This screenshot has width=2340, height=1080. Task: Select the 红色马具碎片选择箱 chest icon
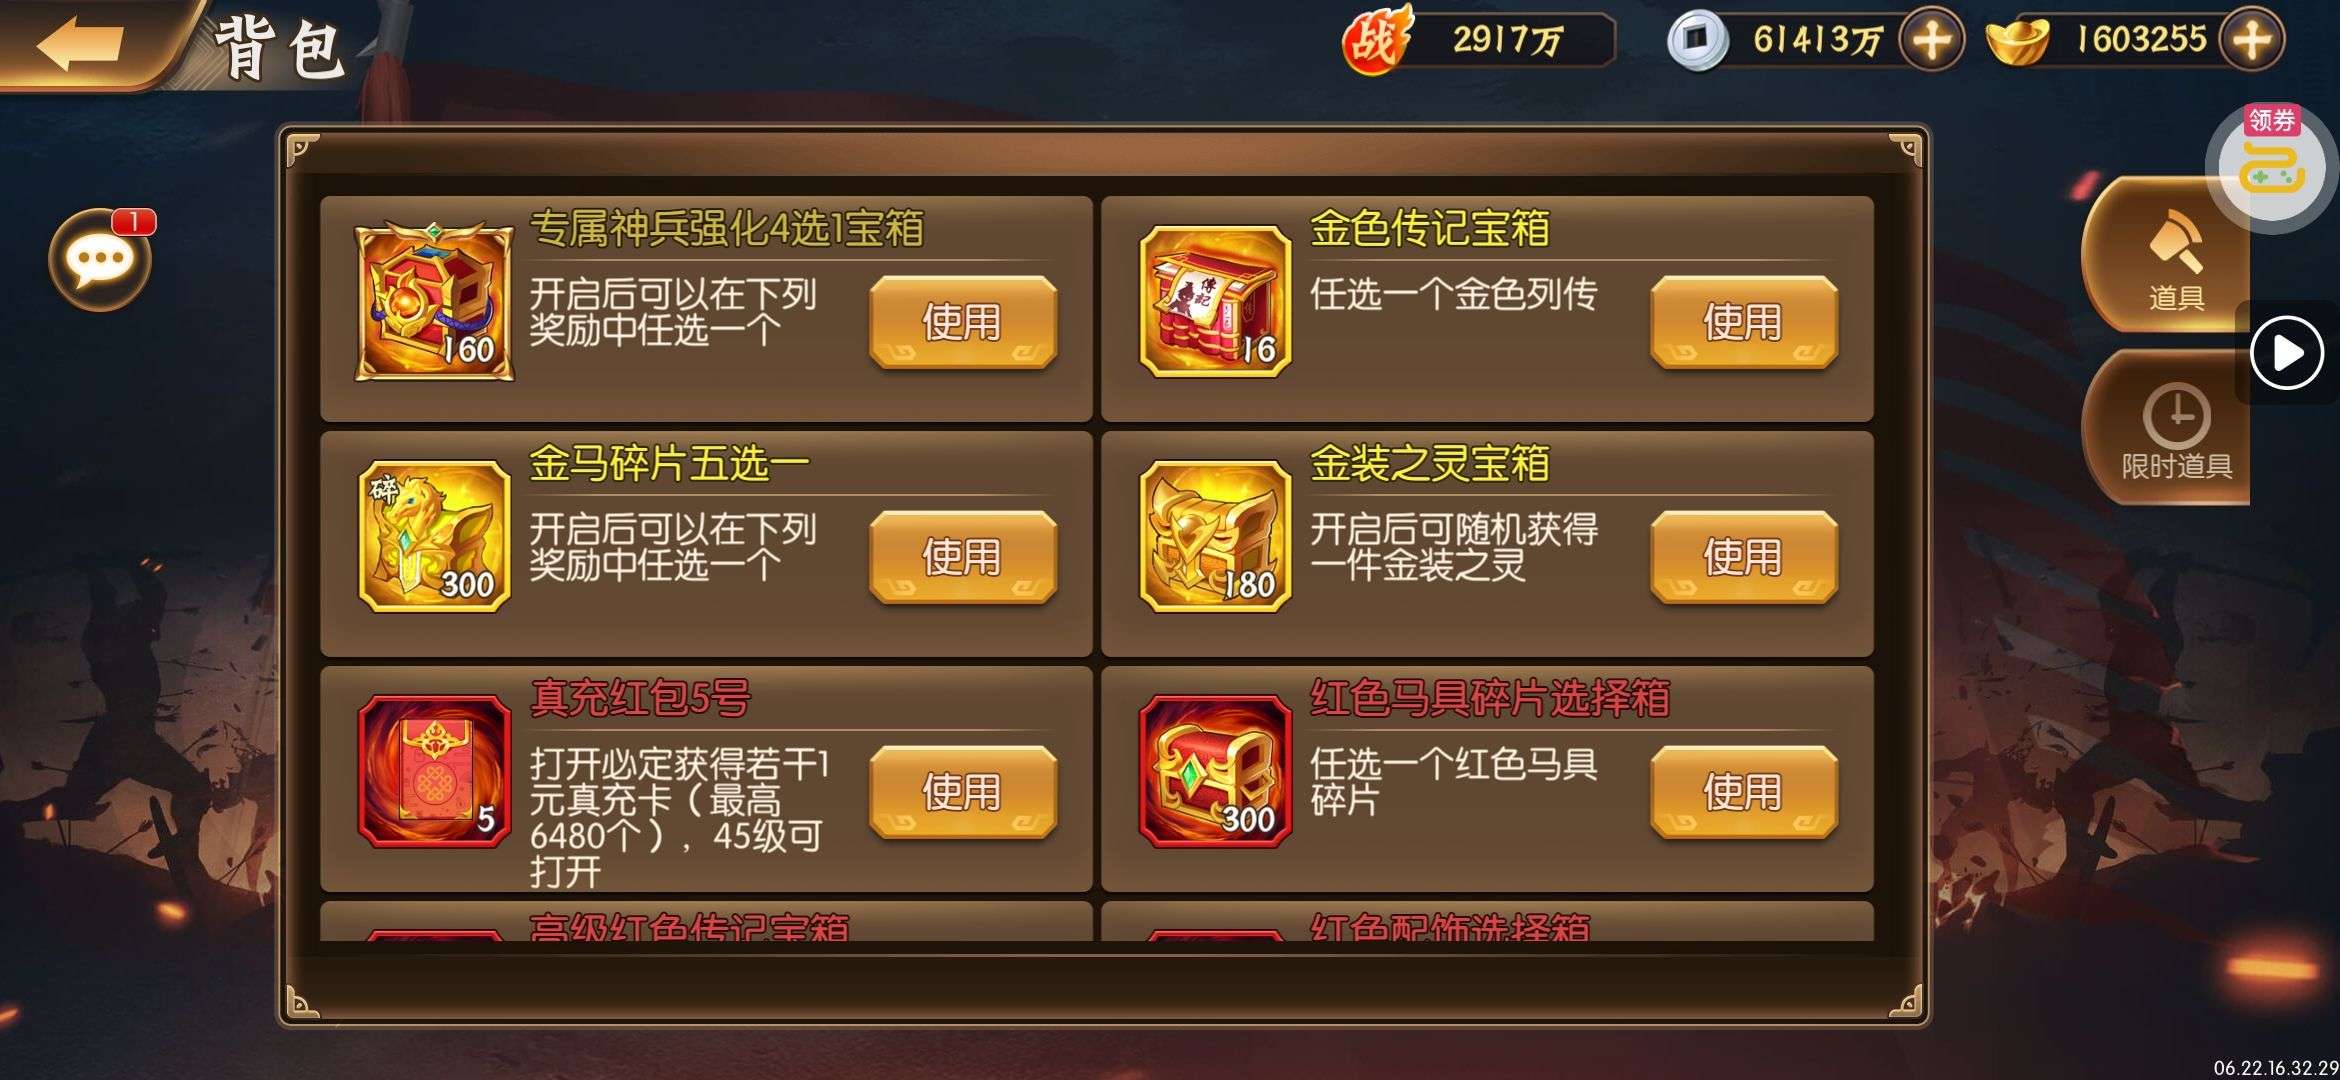tap(1215, 771)
